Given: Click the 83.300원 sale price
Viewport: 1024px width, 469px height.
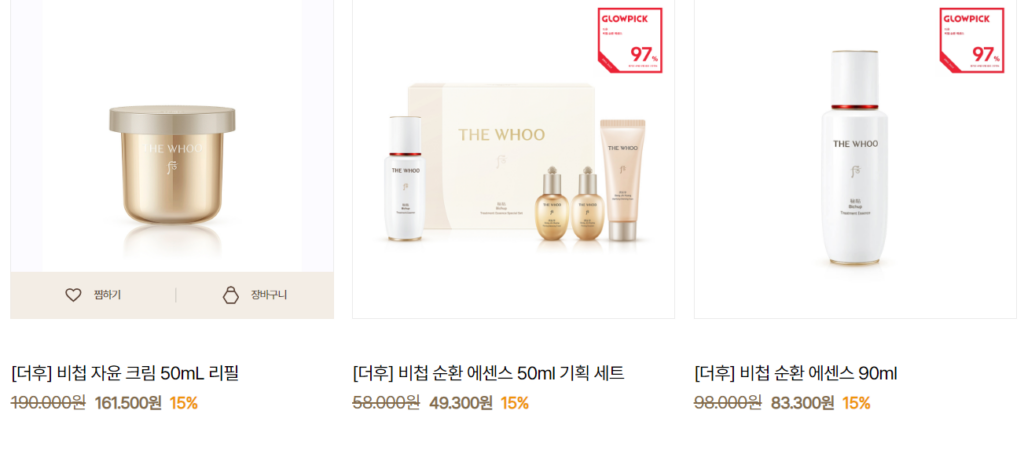Looking at the screenshot, I should [x=803, y=403].
